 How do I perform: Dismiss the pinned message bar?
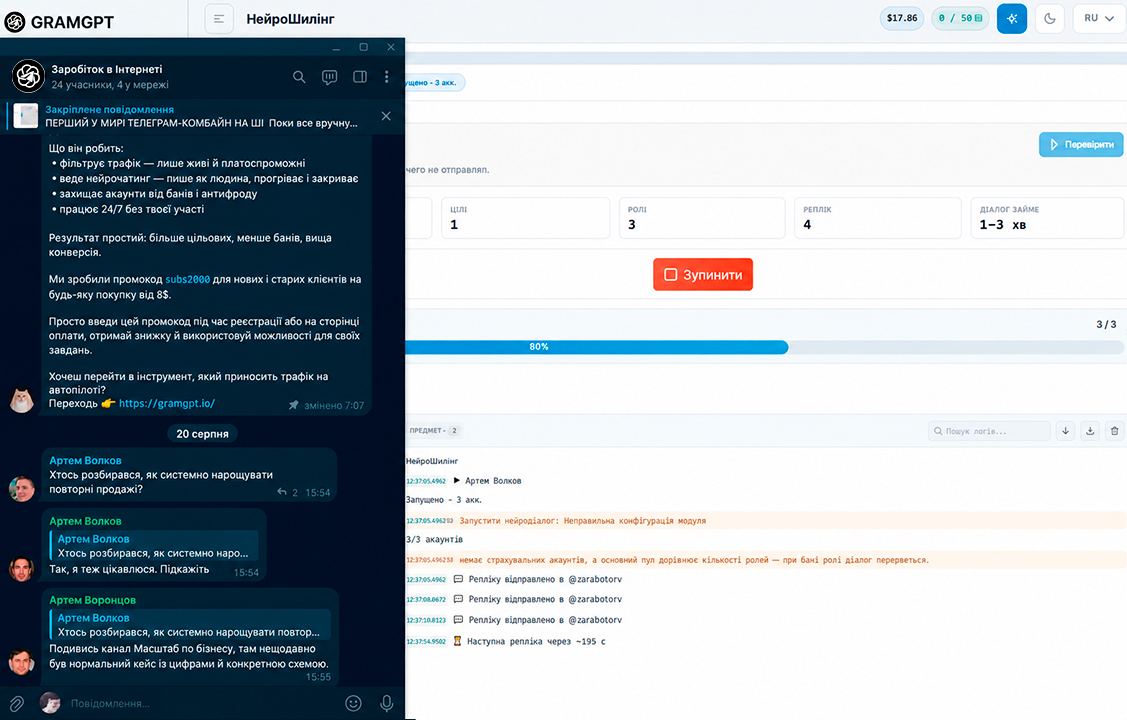click(x=386, y=116)
